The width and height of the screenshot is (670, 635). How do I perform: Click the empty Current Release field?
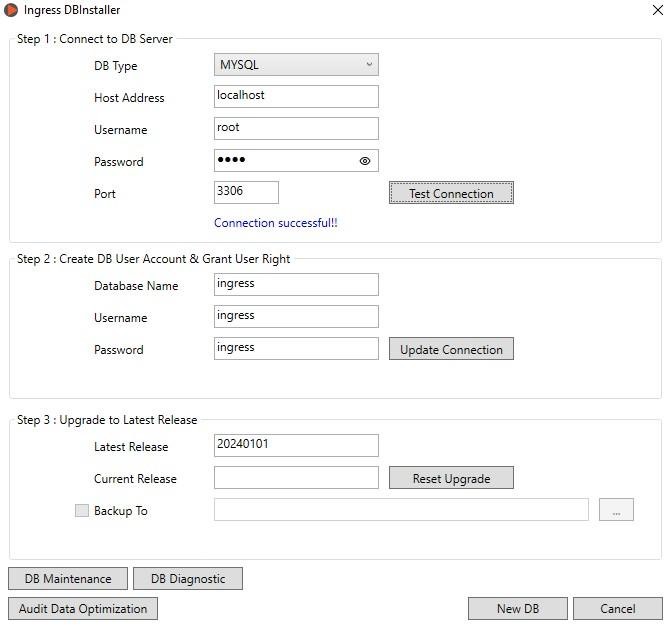(x=296, y=478)
